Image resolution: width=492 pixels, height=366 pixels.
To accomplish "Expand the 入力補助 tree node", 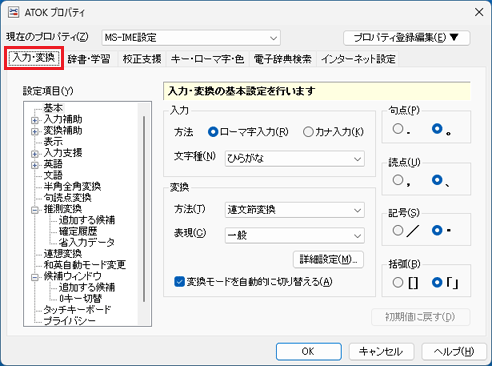I will click(35, 120).
